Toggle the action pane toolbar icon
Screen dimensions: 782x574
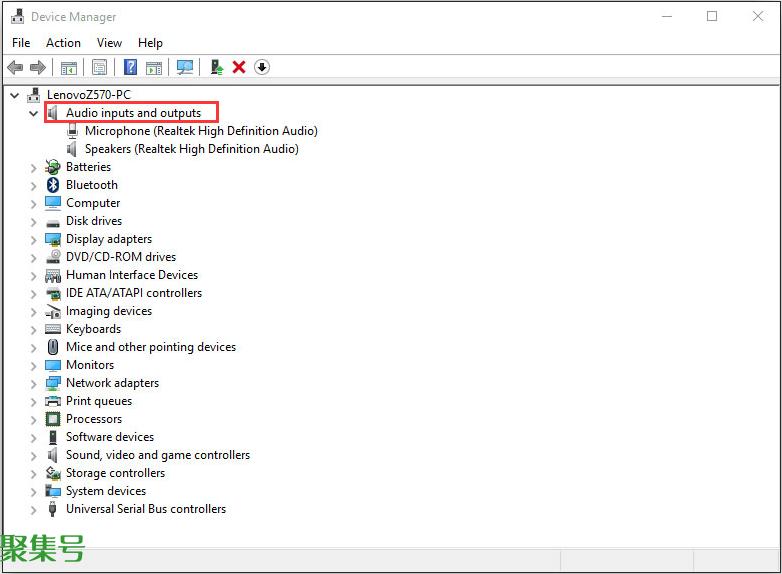(154, 67)
